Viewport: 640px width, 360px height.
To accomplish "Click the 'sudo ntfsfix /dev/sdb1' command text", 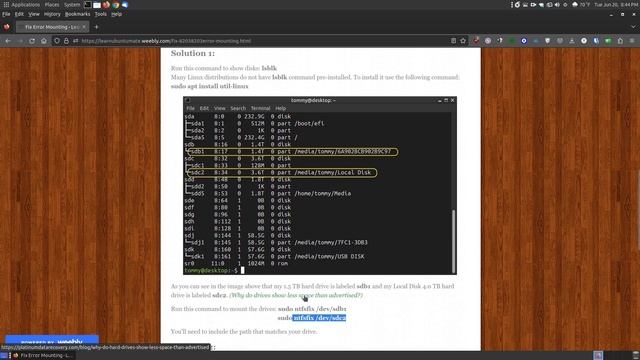I will point(312,309).
